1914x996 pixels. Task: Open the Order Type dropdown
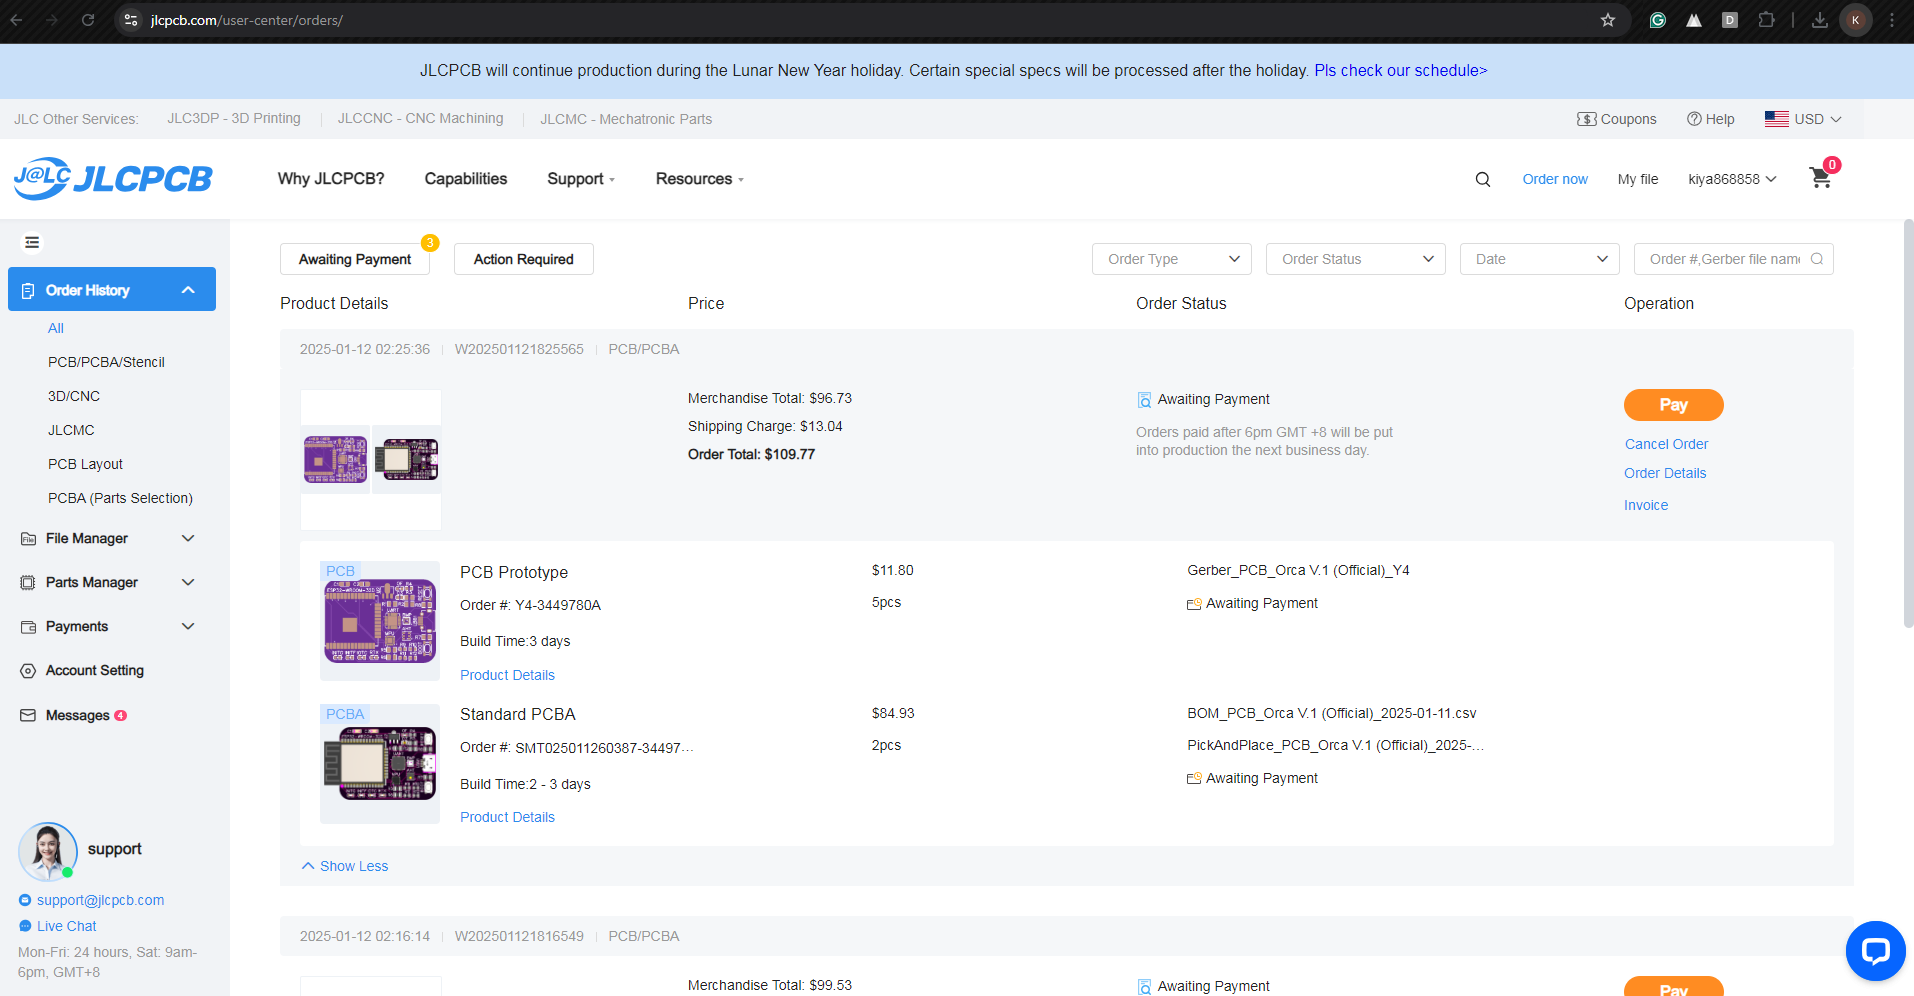pos(1172,259)
